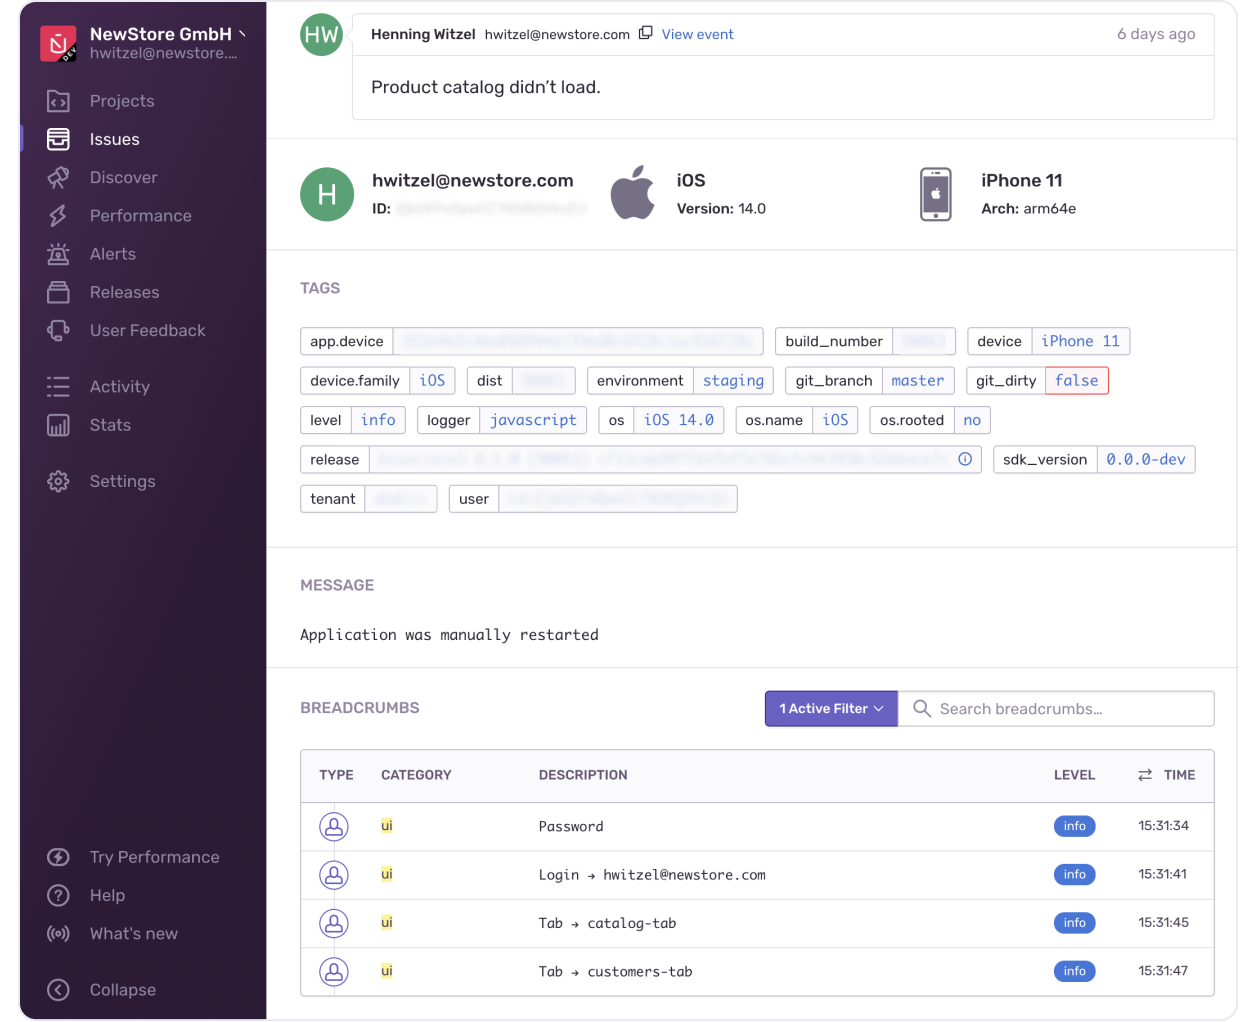Open Alerts siren icon
This screenshot has height=1022, width=1256.
point(59,254)
